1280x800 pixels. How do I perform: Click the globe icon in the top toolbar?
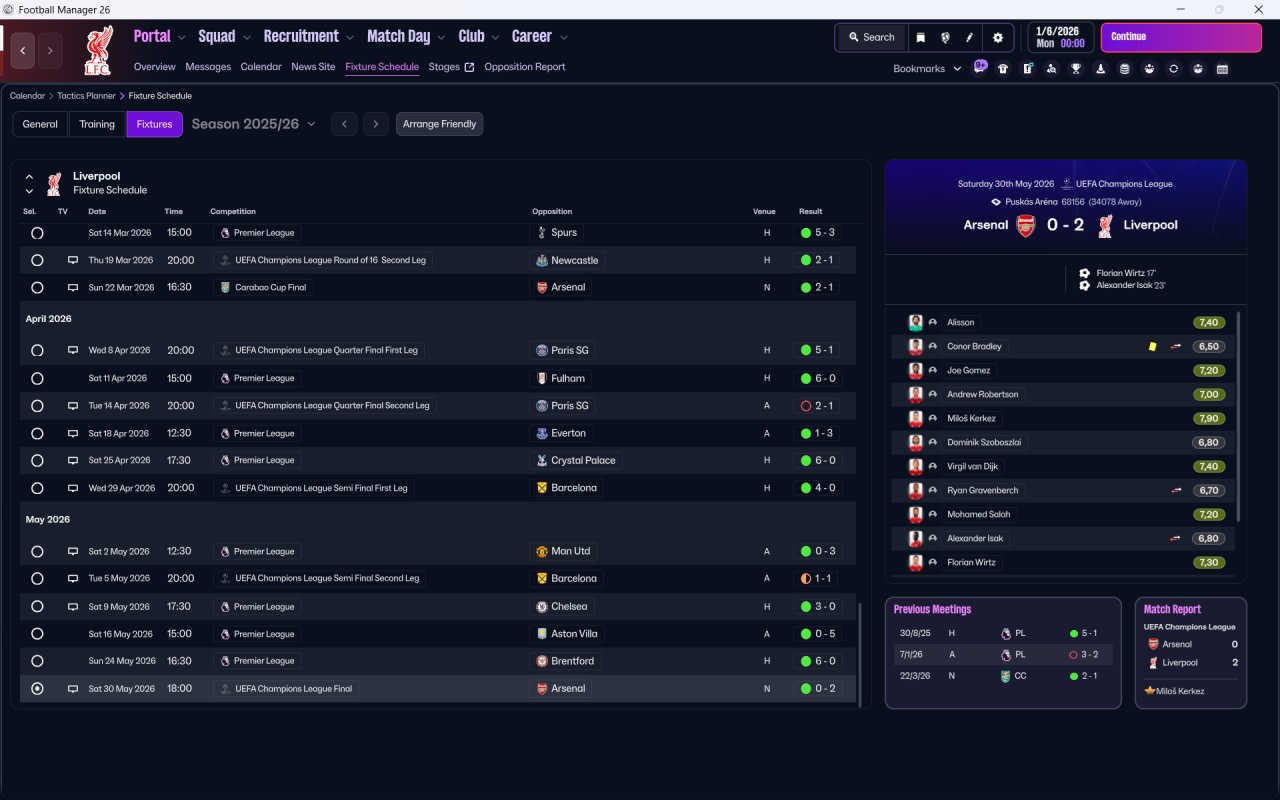click(945, 37)
